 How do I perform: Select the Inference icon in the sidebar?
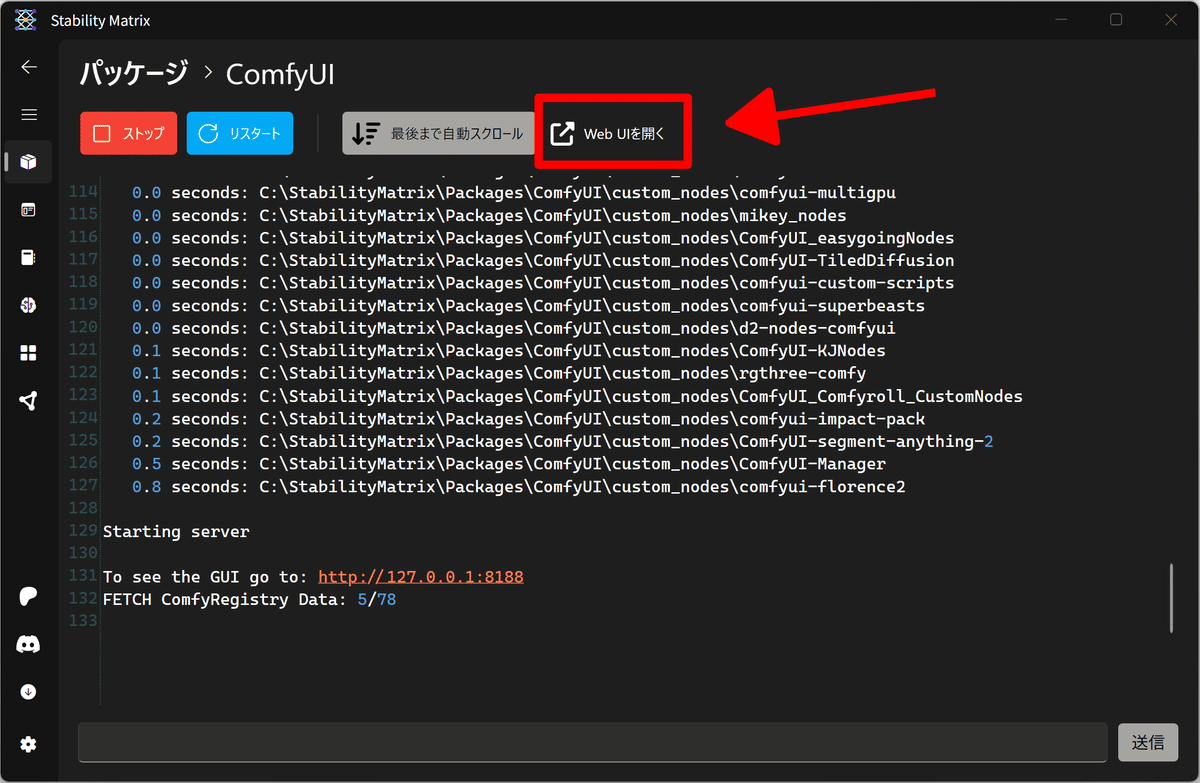28,210
